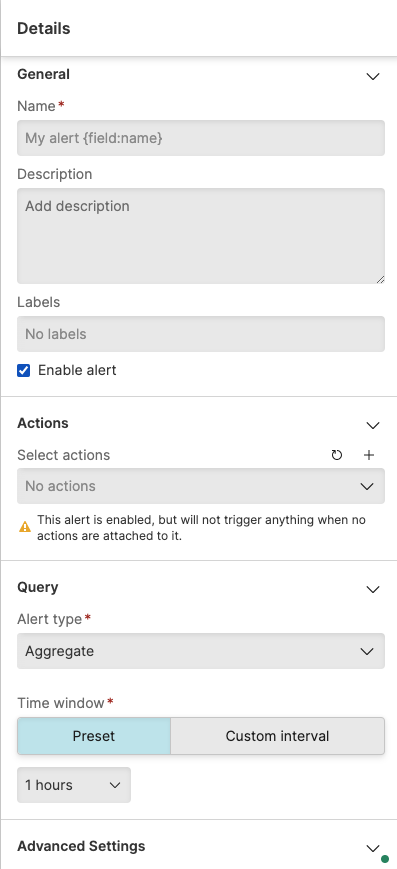Click the yellow warning triangle icon

click(25, 527)
